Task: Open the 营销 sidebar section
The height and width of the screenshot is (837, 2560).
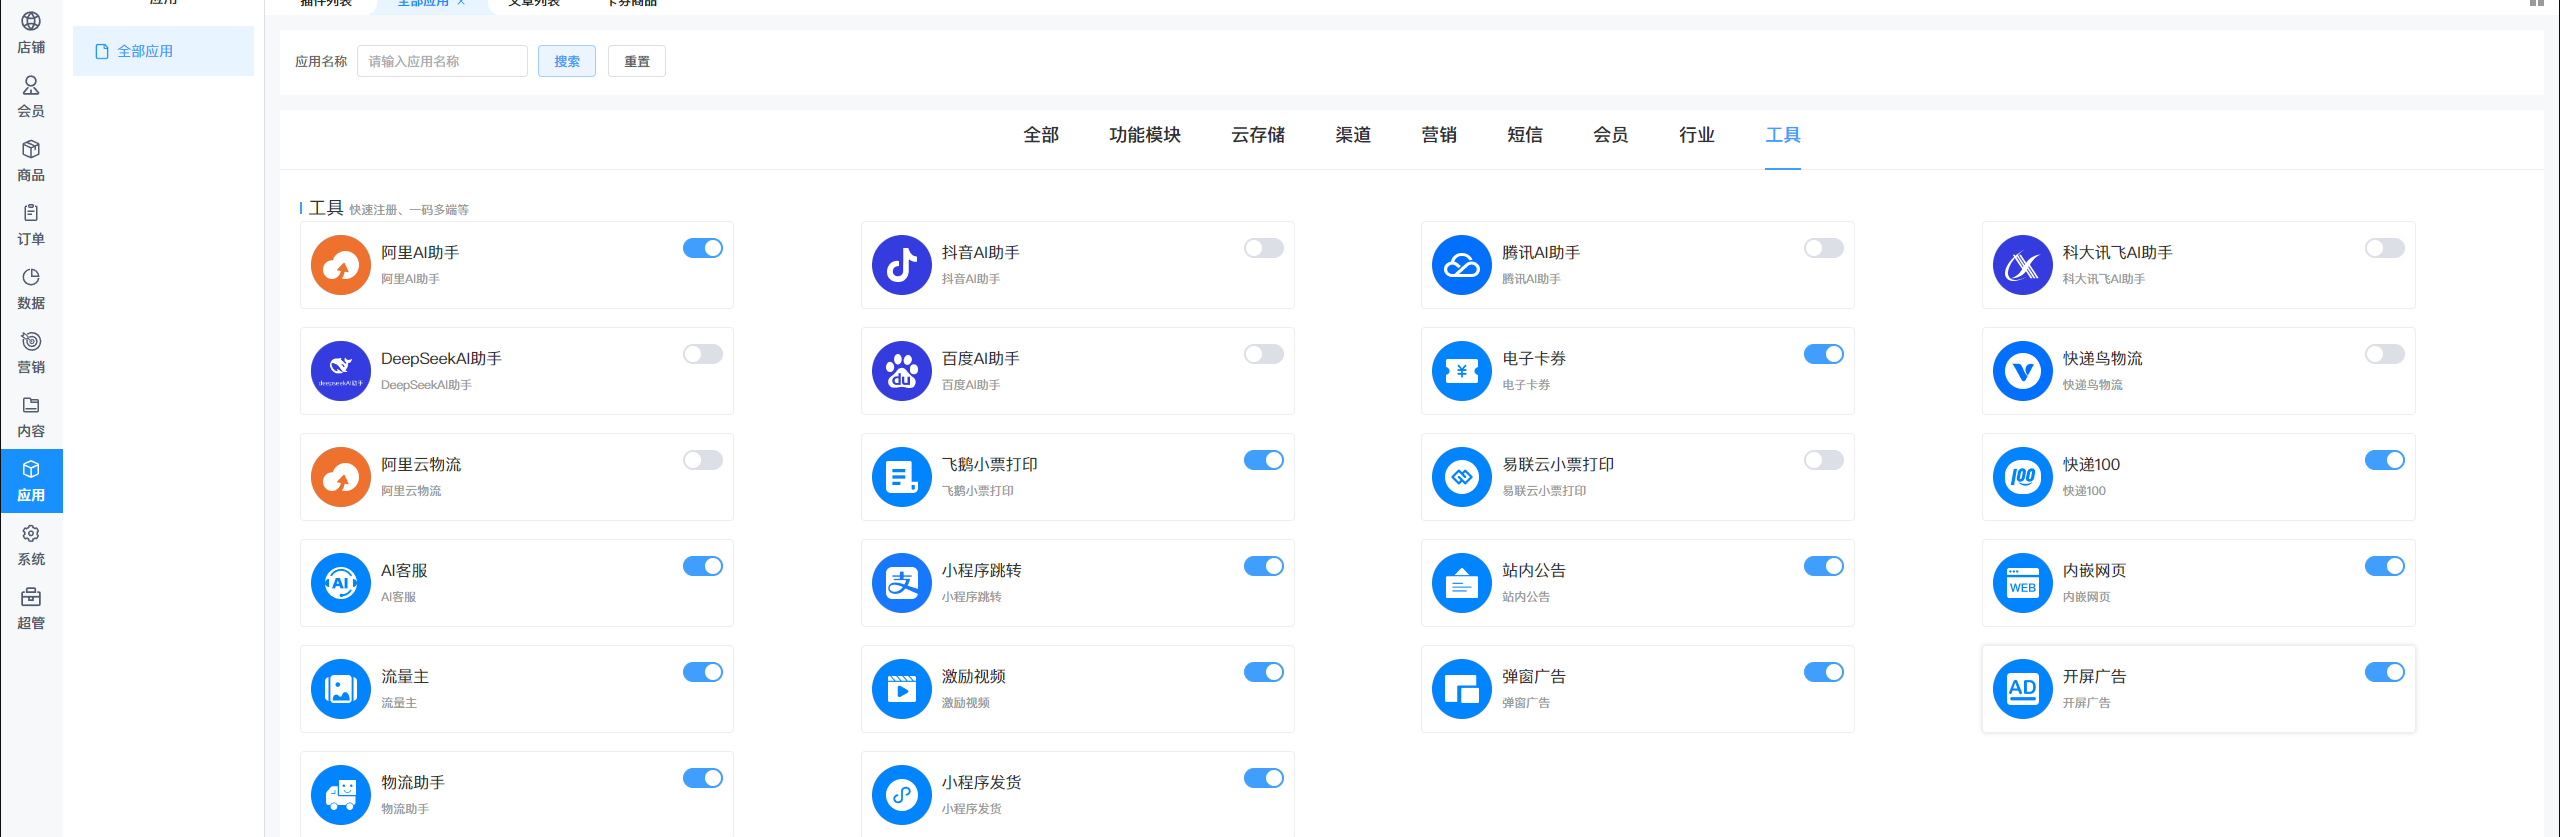Action: 31,353
